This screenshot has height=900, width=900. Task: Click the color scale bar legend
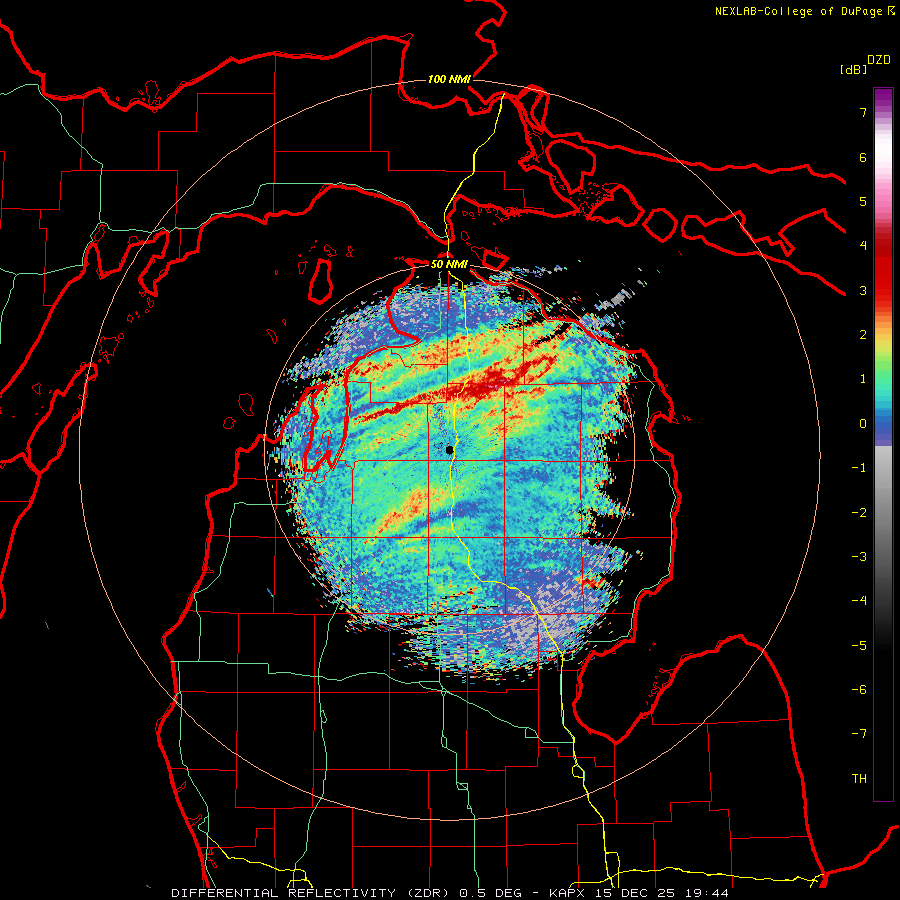point(883,444)
